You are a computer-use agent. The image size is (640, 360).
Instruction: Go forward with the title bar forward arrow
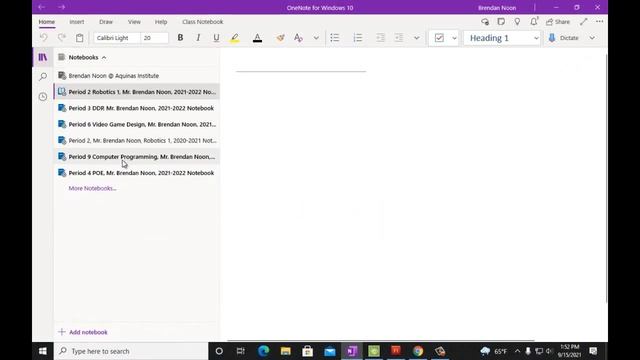click(61, 7)
